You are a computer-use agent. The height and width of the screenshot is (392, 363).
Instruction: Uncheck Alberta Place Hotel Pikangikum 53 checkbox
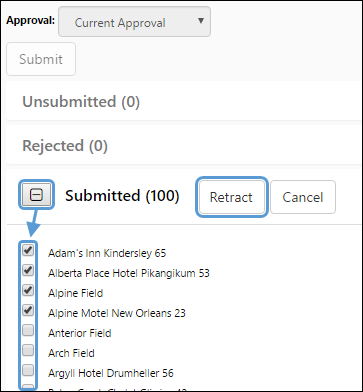pos(28,270)
